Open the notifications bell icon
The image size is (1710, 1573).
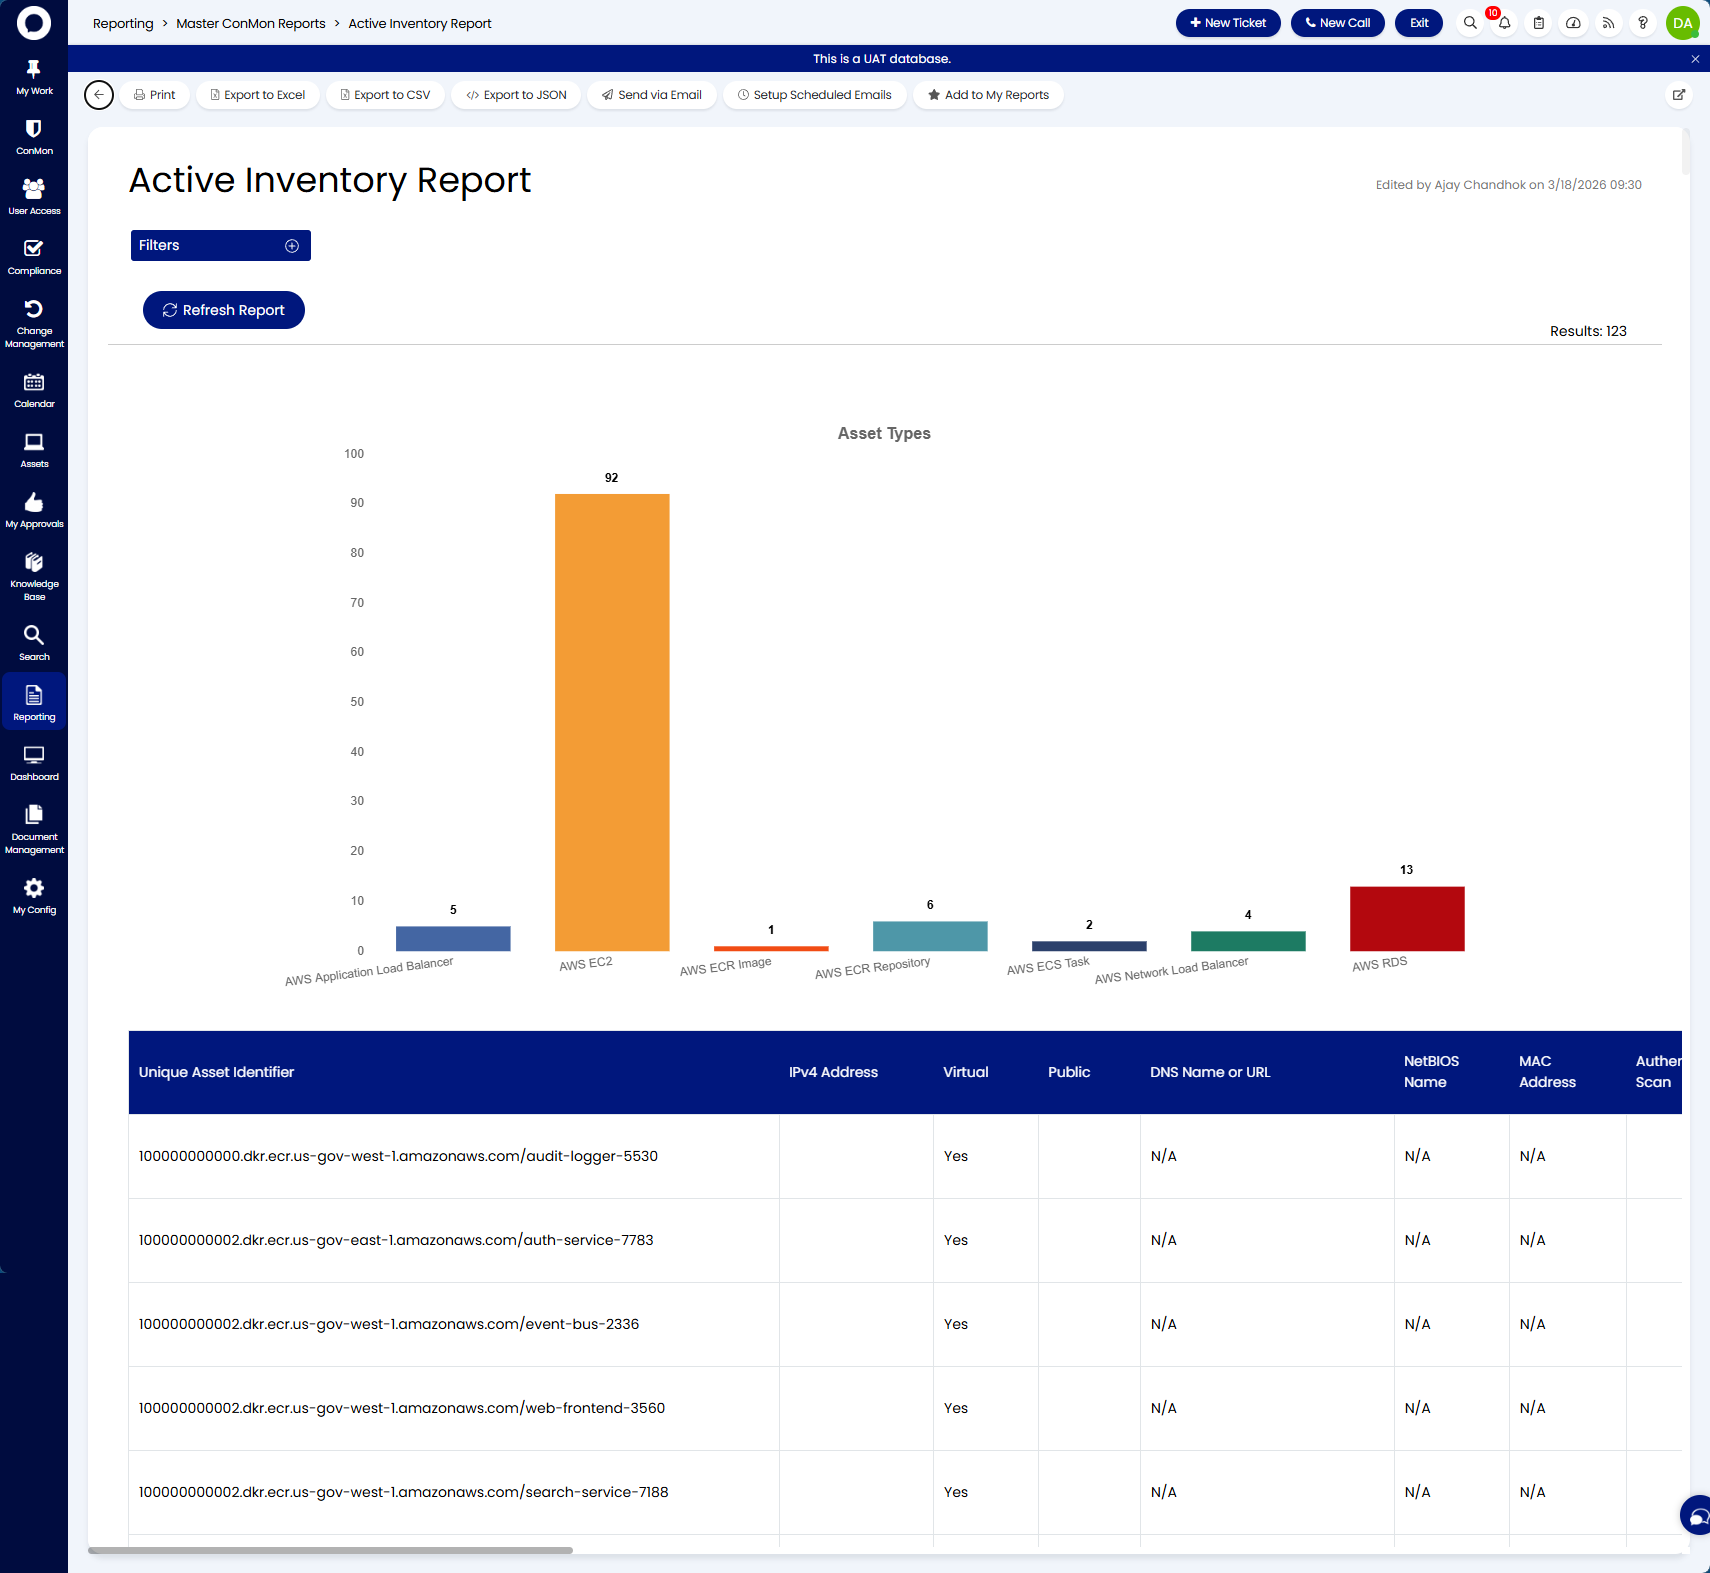coord(1504,23)
